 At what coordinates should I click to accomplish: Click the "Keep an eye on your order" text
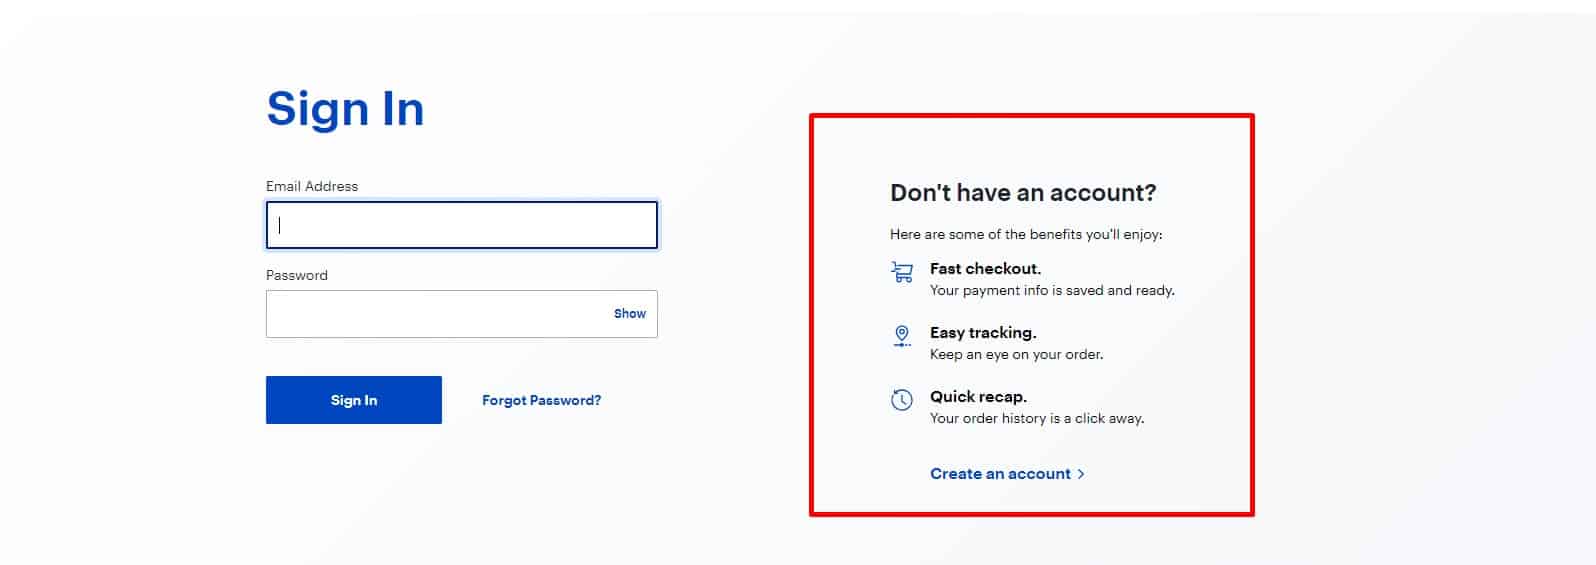1016,354
